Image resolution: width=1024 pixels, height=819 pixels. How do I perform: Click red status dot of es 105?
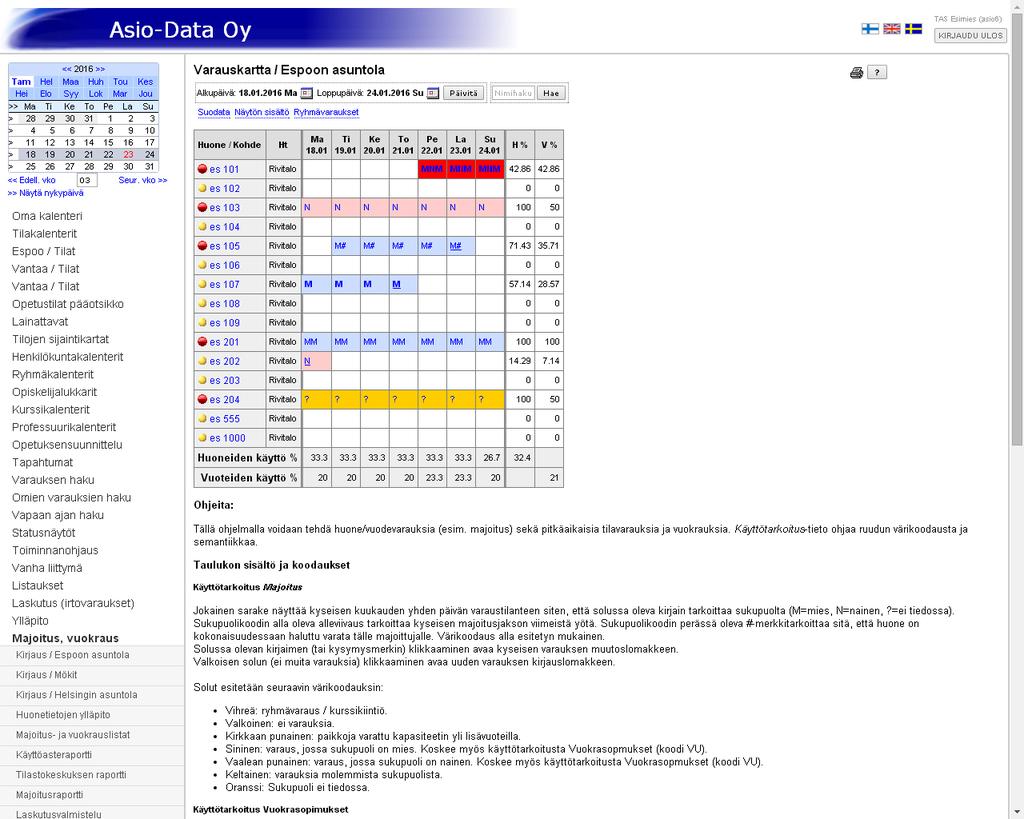point(202,246)
